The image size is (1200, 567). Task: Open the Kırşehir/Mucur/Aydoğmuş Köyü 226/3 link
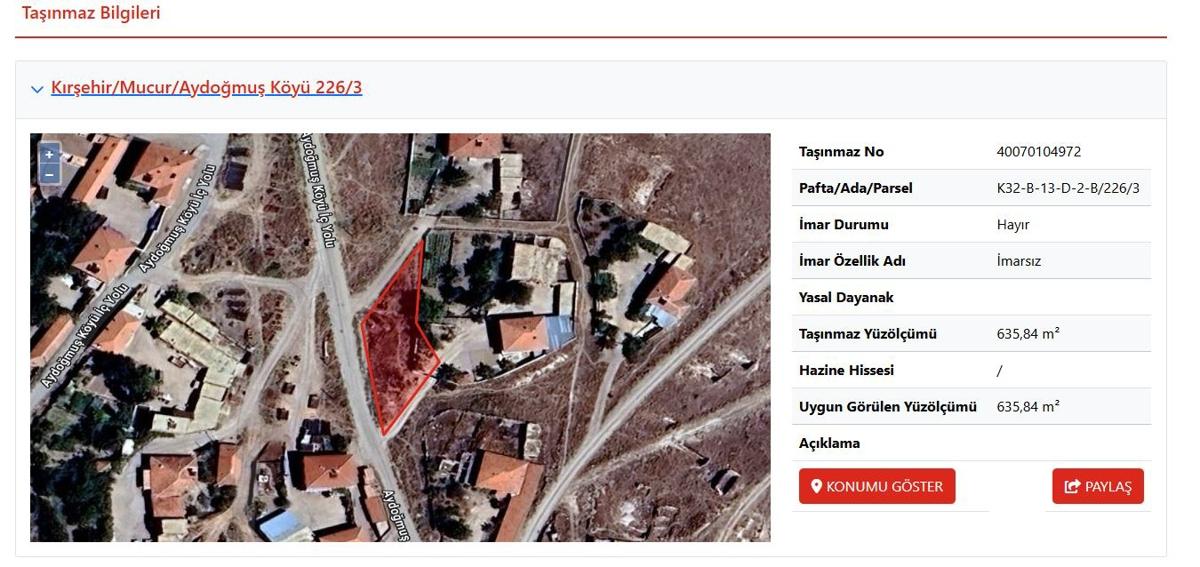tap(206, 88)
